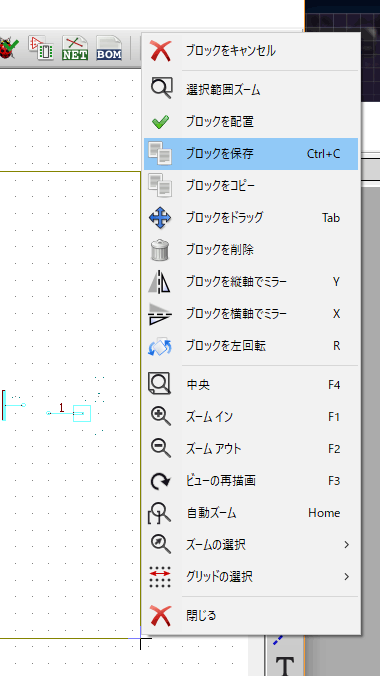This screenshot has height=676, width=380.
Task: Choose ズーム アウト menu entry
Action: [x=251, y=449]
